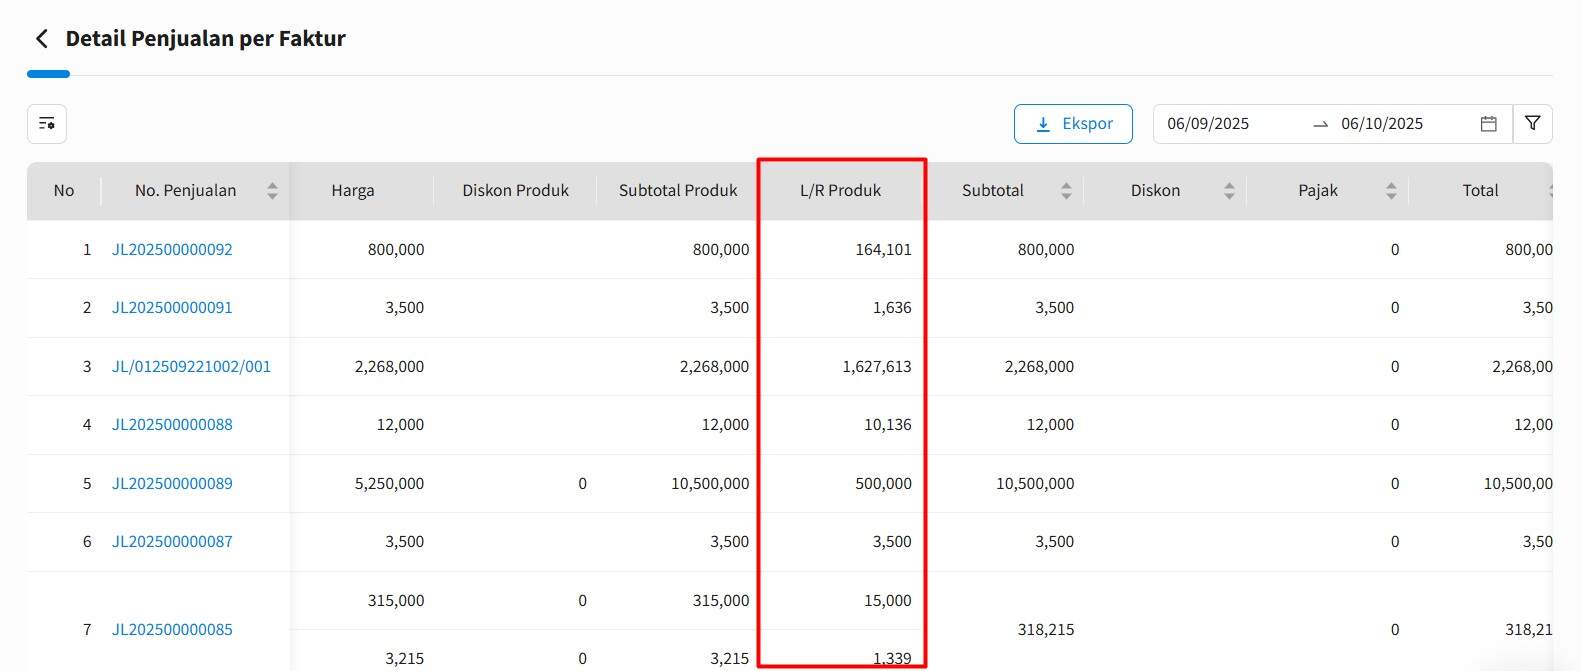Open invoice JL202500000088
Image resolution: width=1581 pixels, height=671 pixels.
click(172, 425)
